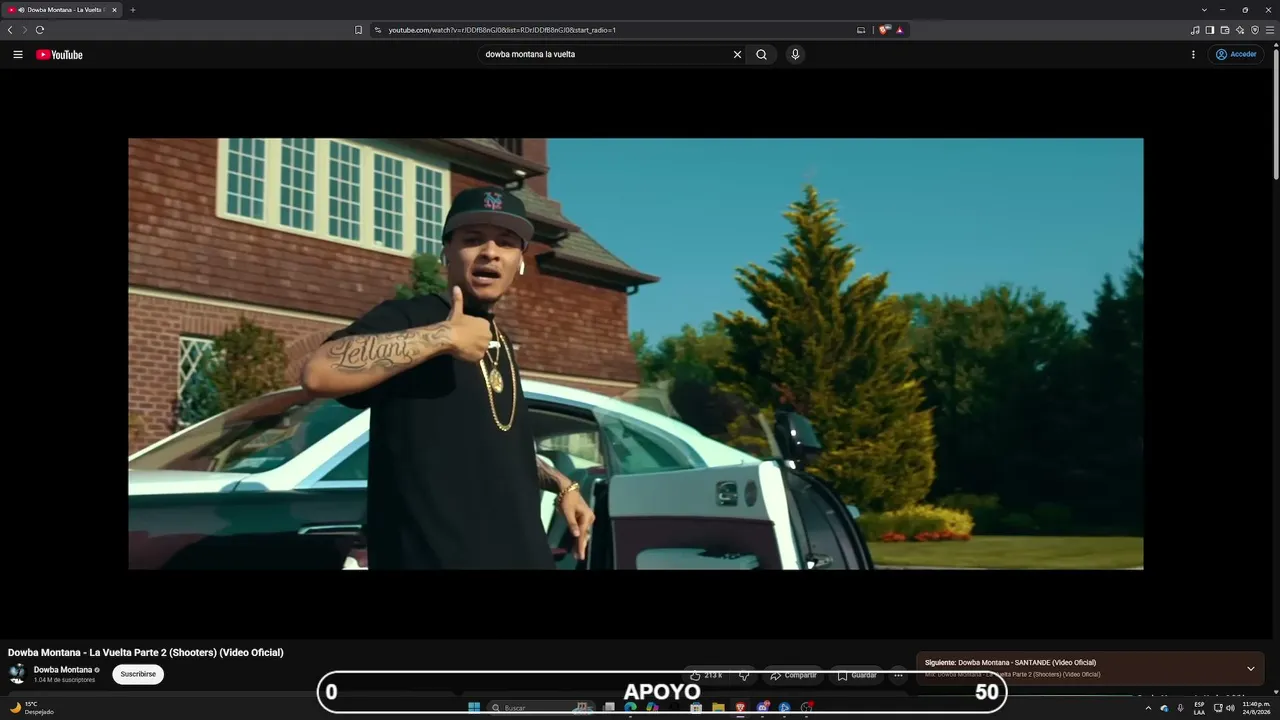Screen dimensions: 1280x720
Task: Start voice search with the microphone
Action: [795, 55]
